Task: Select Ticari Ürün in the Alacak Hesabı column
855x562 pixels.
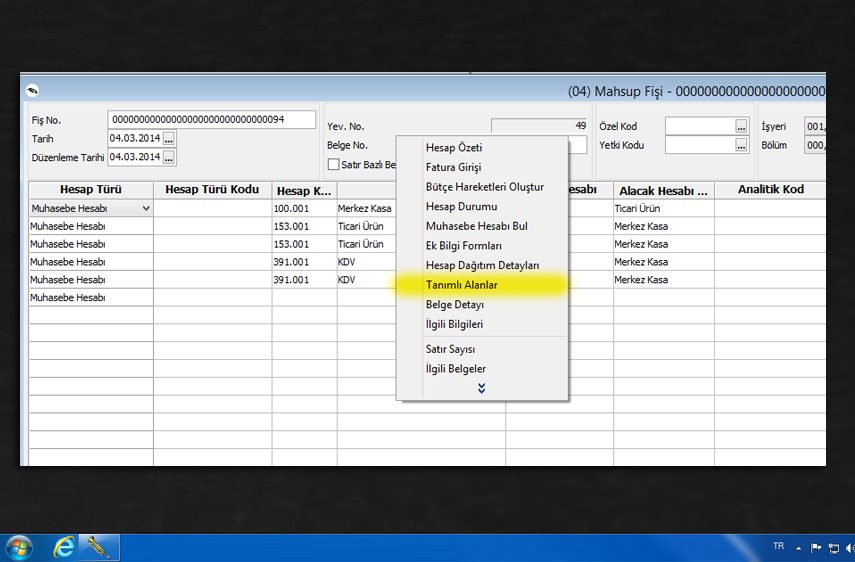Action: click(x=664, y=208)
